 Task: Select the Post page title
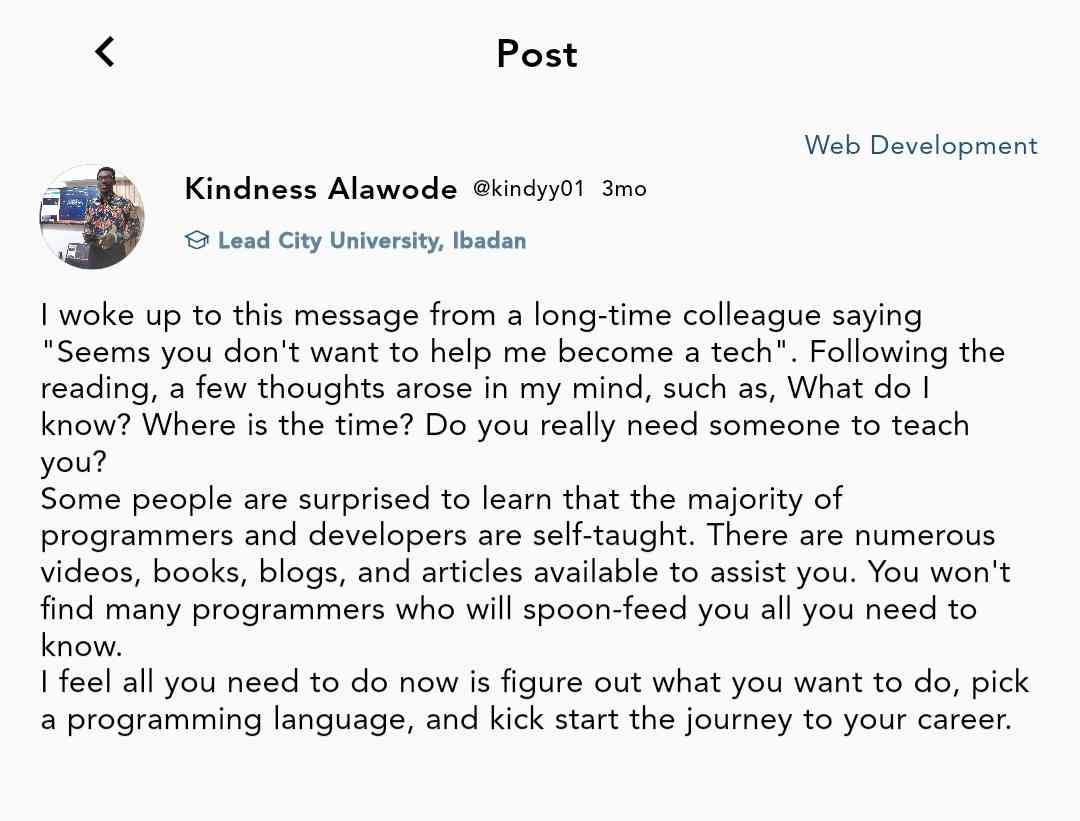(x=537, y=54)
